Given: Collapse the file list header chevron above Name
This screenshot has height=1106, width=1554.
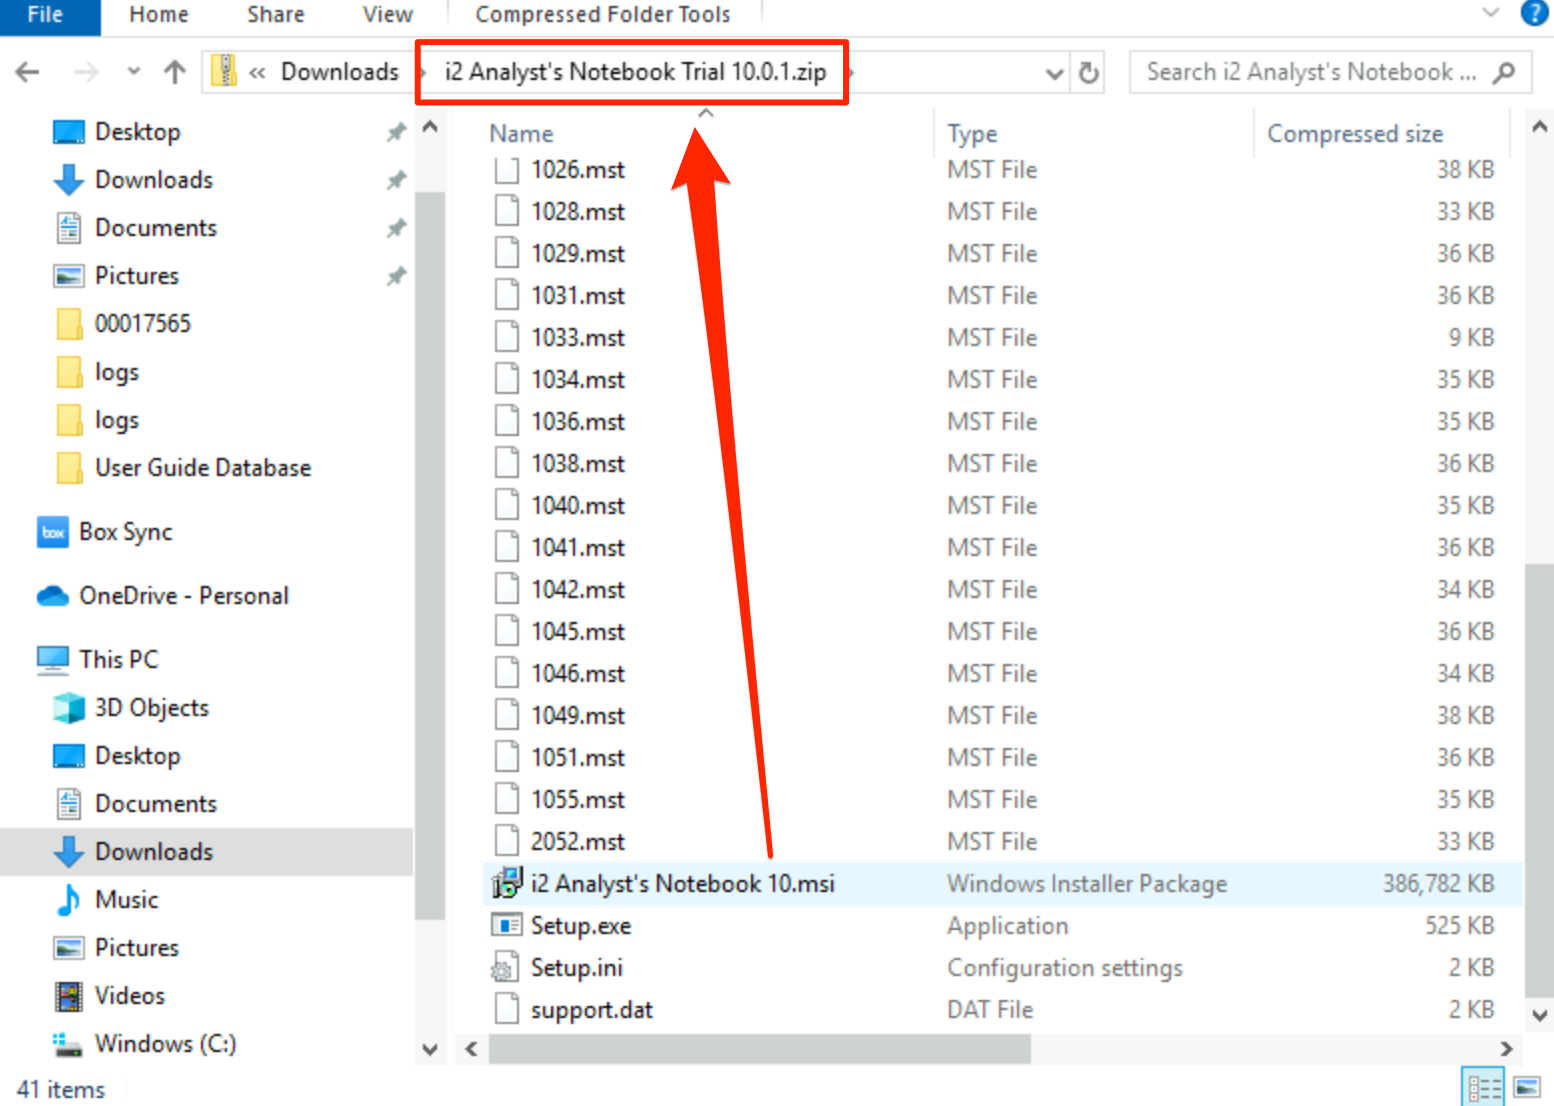Looking at the screenshot, I should coord(706,113).
